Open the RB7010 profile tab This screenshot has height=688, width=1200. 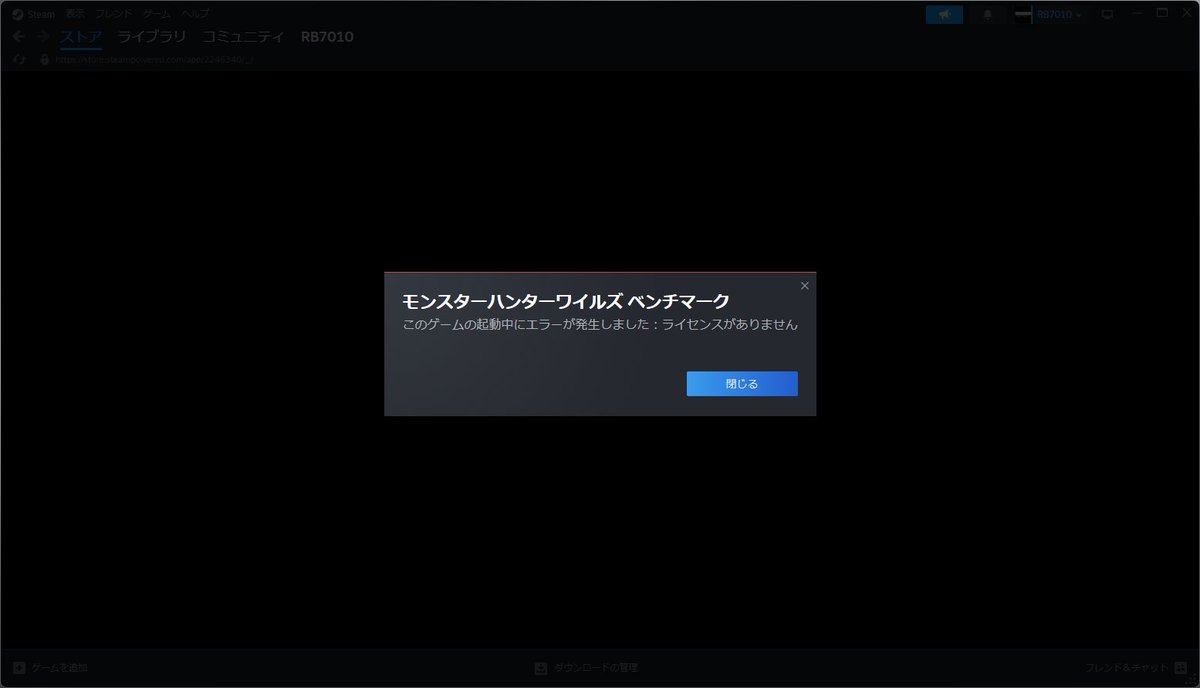327,37
